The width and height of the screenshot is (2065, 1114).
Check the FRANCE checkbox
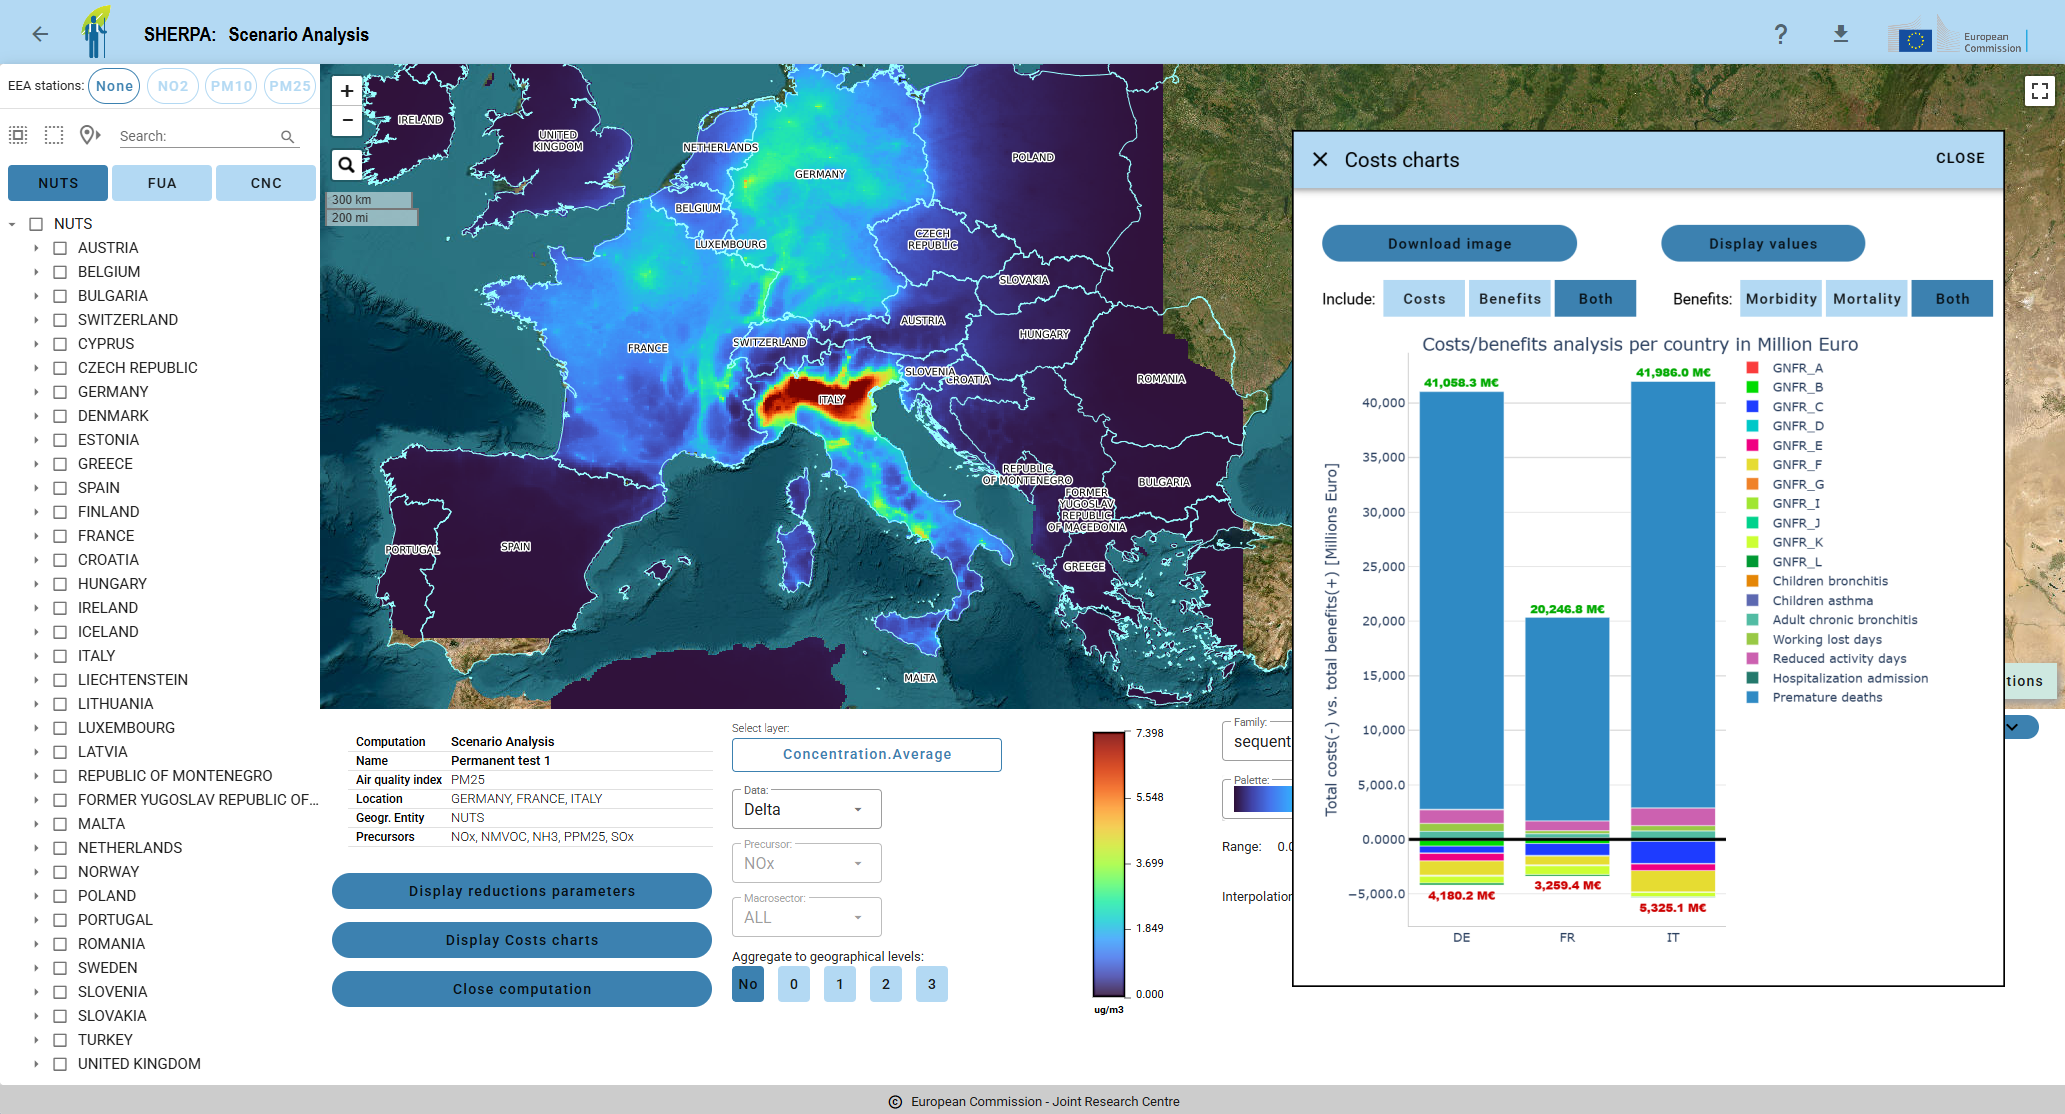(x=60, y=536)
